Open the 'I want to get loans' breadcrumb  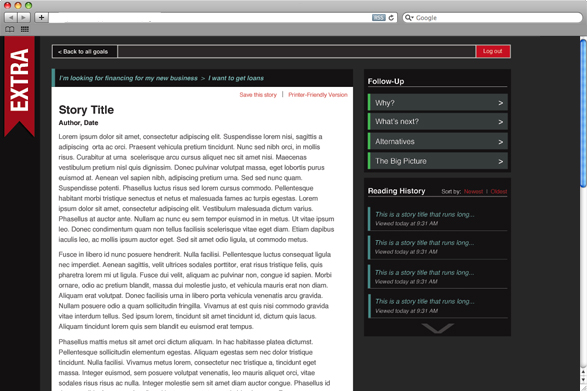[236, 78]
